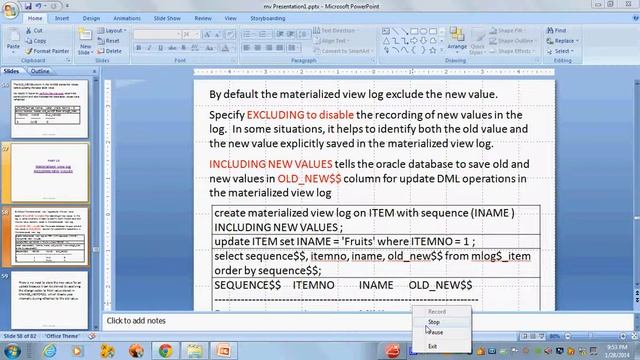Copy the selection
This screenshot has height=360, width=640.
[x=36, y=41]
